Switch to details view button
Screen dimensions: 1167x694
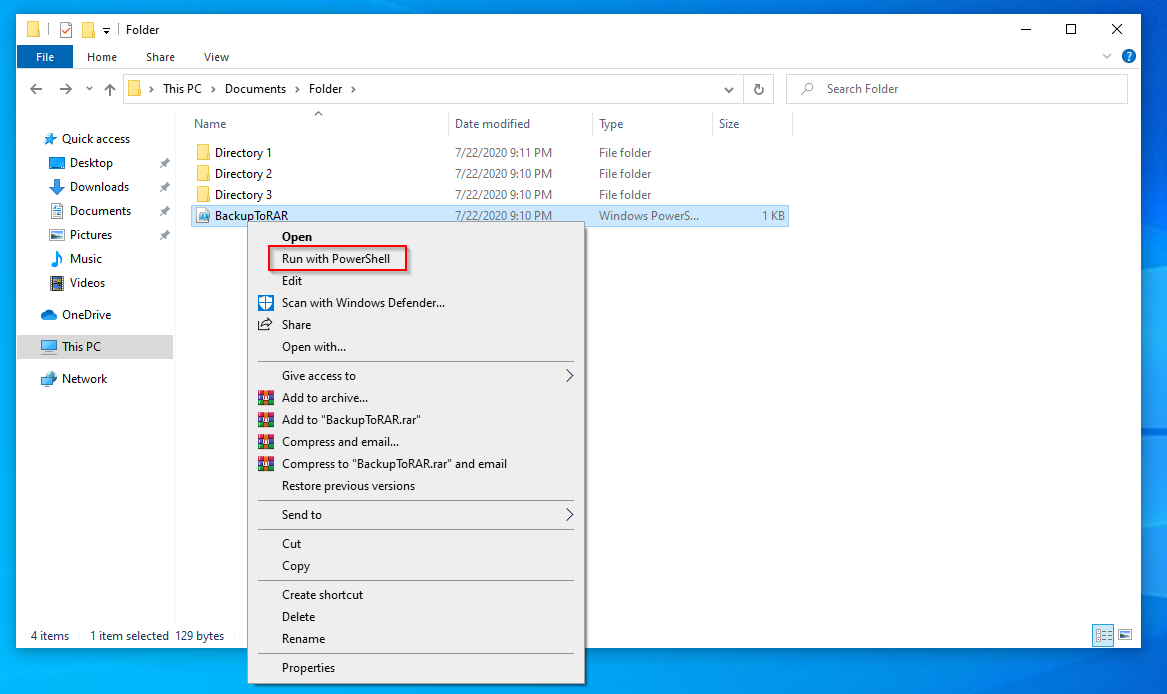(x=1104, y=635)
